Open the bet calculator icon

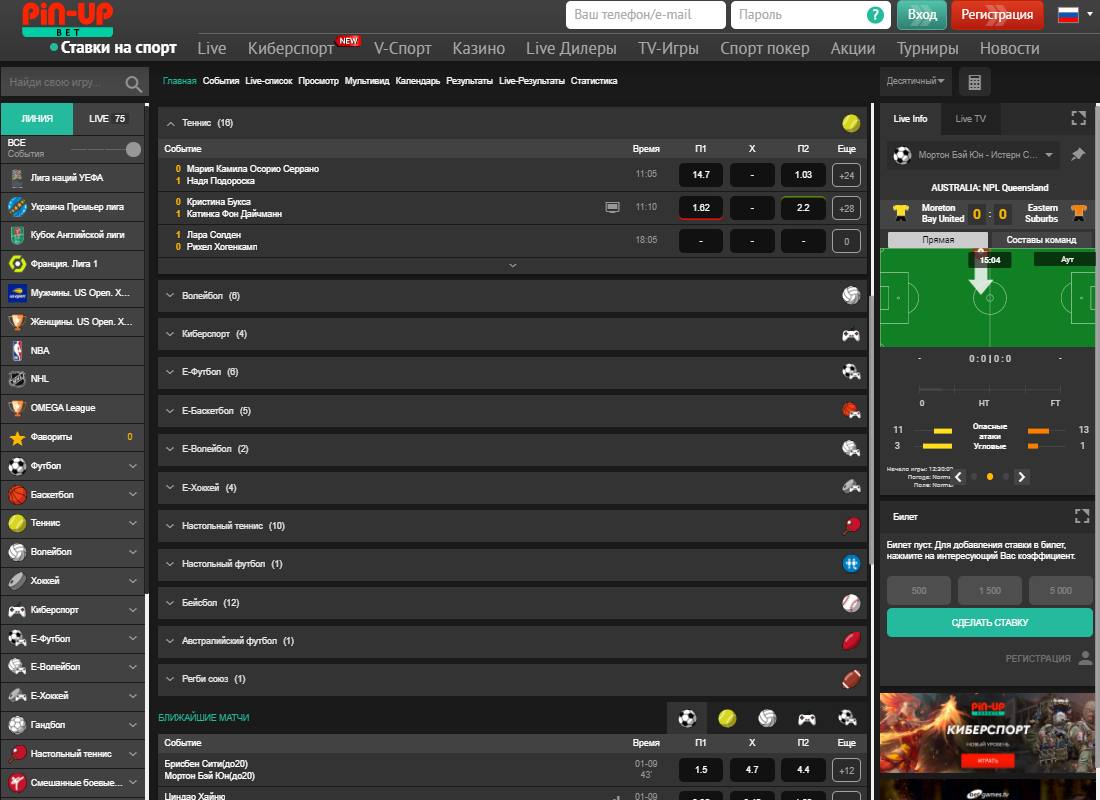(975, 81)
